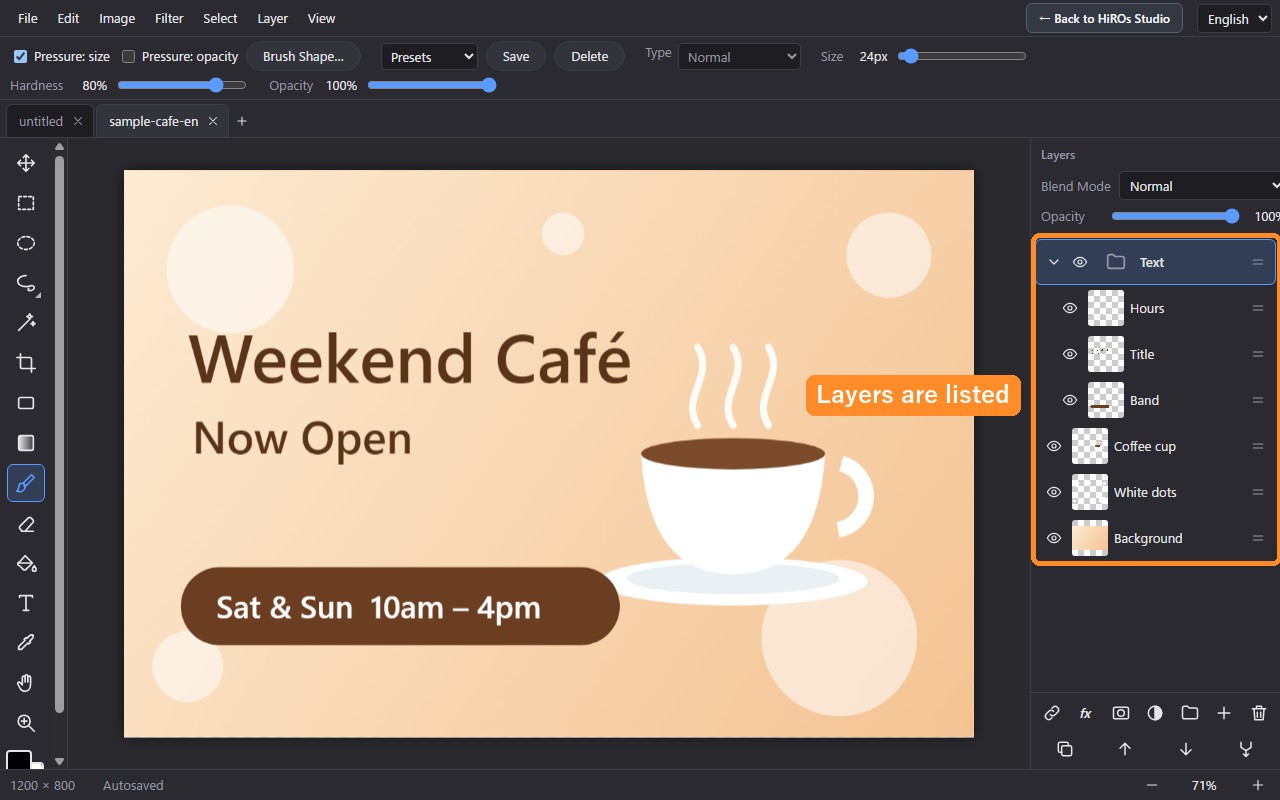Screen dimensions: 1280x800
Task: Enable Pressure: opacity checkbox
Action: coord(128,57)
